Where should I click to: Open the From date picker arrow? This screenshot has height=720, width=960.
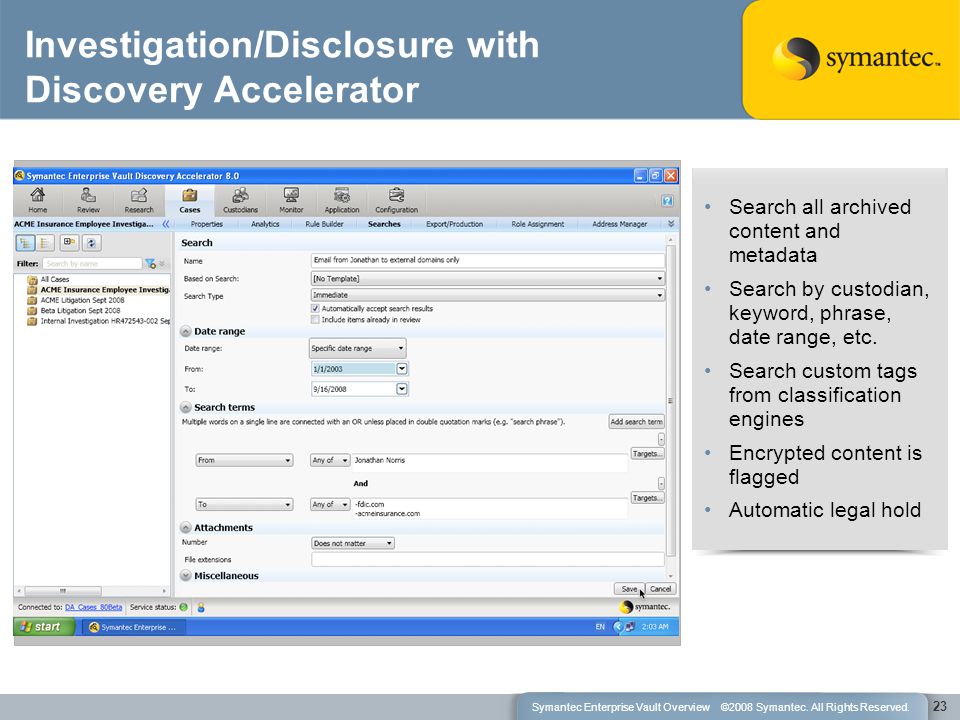tap(402, 369)
